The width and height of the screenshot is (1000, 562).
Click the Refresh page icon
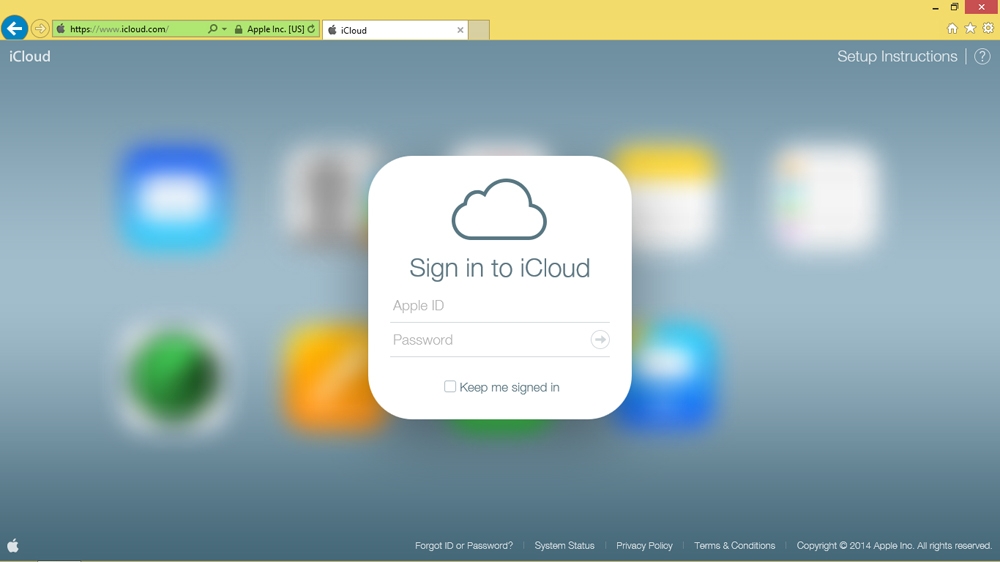tap(311, 29)
